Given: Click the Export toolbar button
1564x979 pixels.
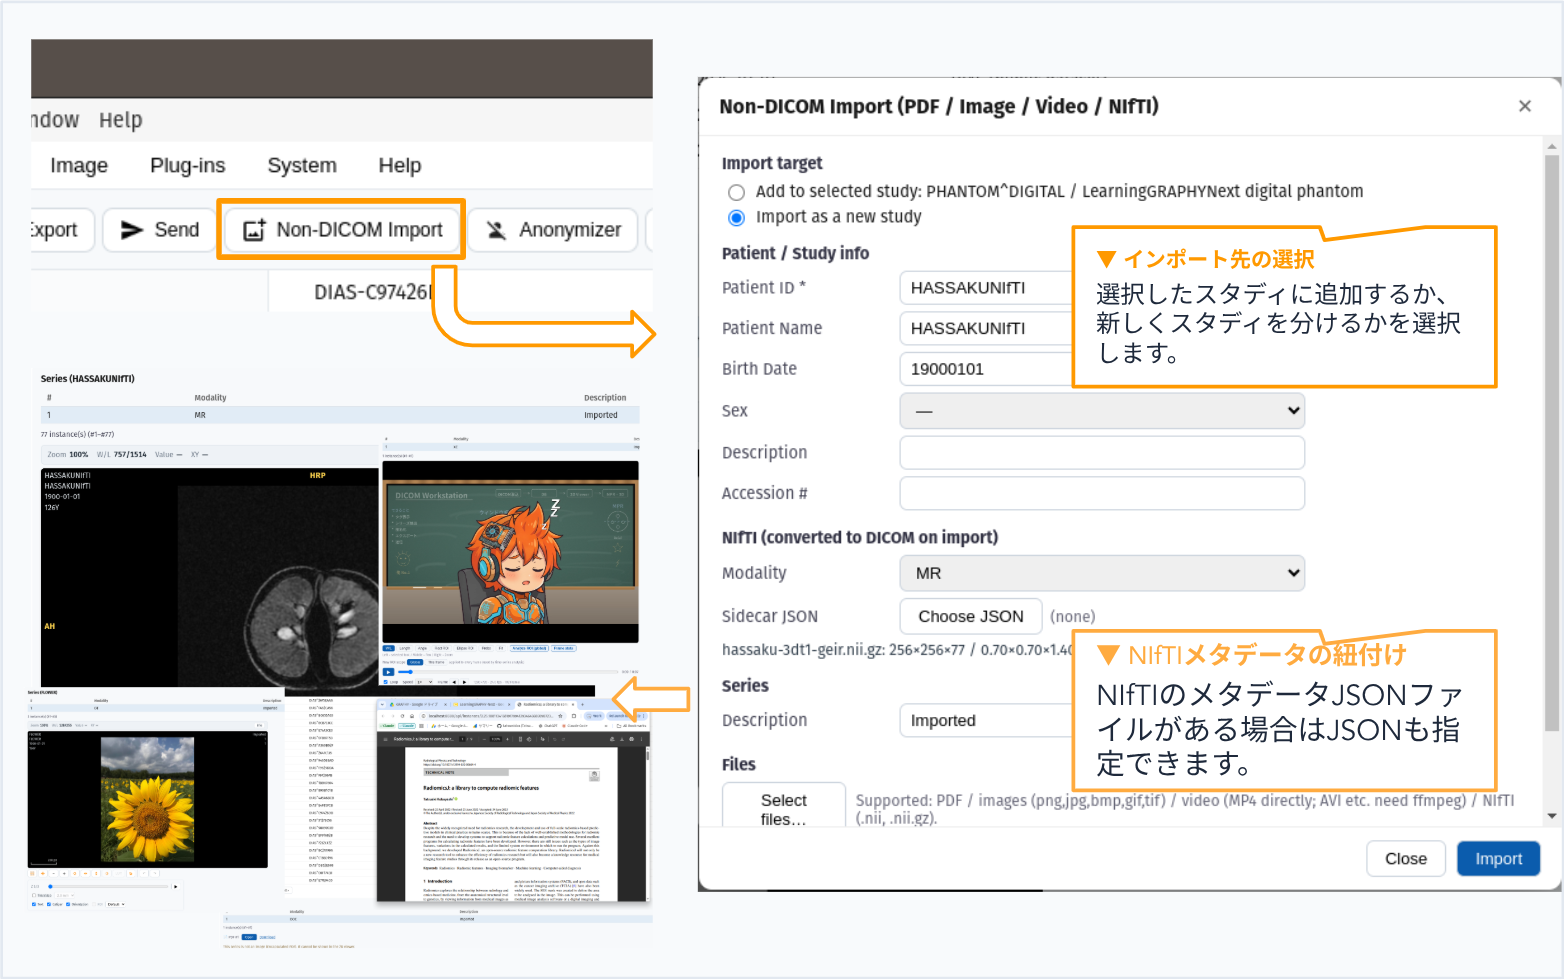Looking at the screenshot, I should pos(61,230).
